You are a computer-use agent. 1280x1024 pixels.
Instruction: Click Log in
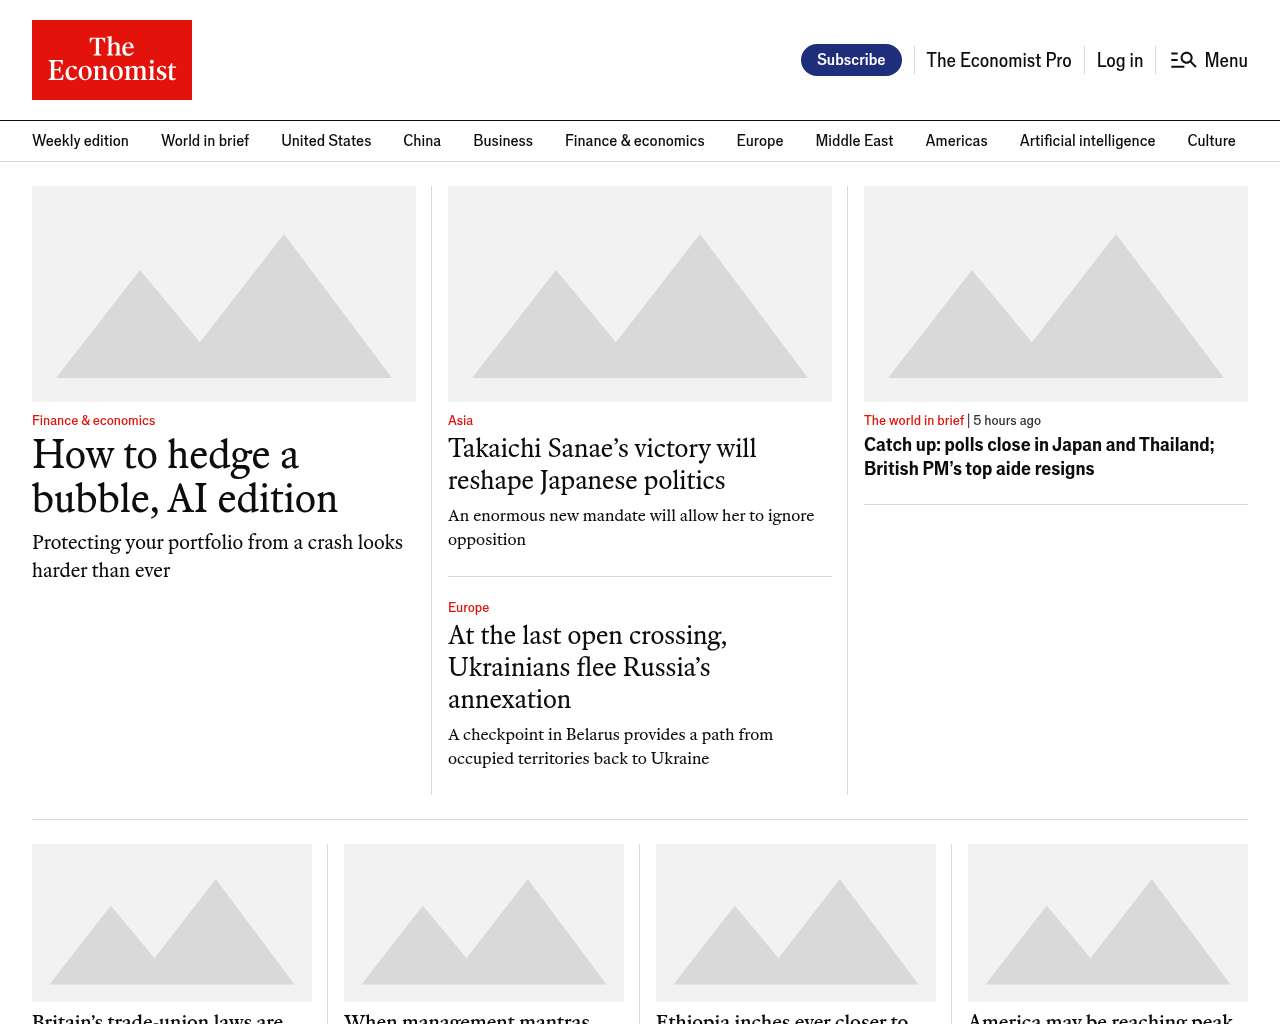point(1119,60)
